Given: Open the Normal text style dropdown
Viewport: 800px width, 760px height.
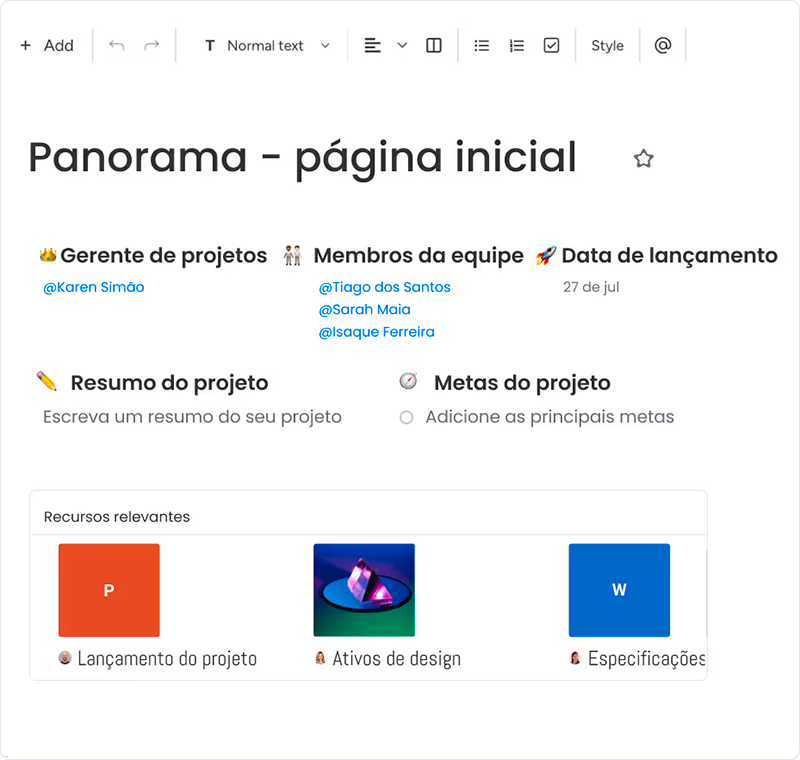Looking at the screenshot, I should click(x=267, y=46).
